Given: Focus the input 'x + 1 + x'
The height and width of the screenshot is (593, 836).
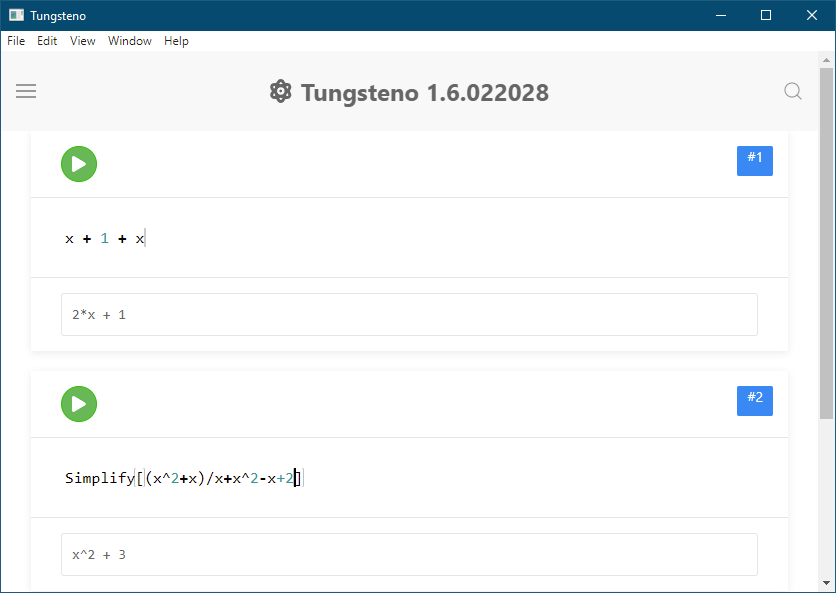Looking at the screenshot, I should tap(409, 238).
